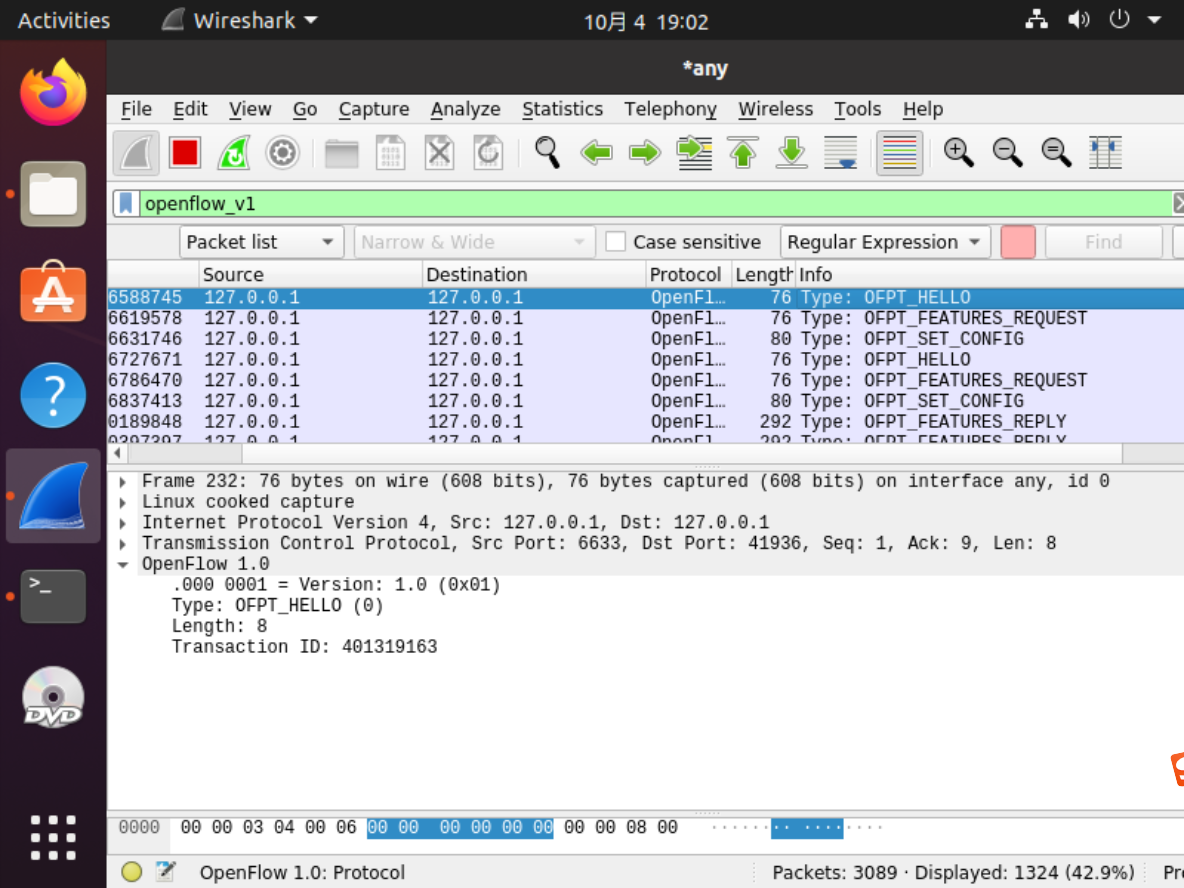Viewport: 1184px width, 888px height.
Task: Open the Regular Expression search type dropdown
Action: (x=885, y=242)
